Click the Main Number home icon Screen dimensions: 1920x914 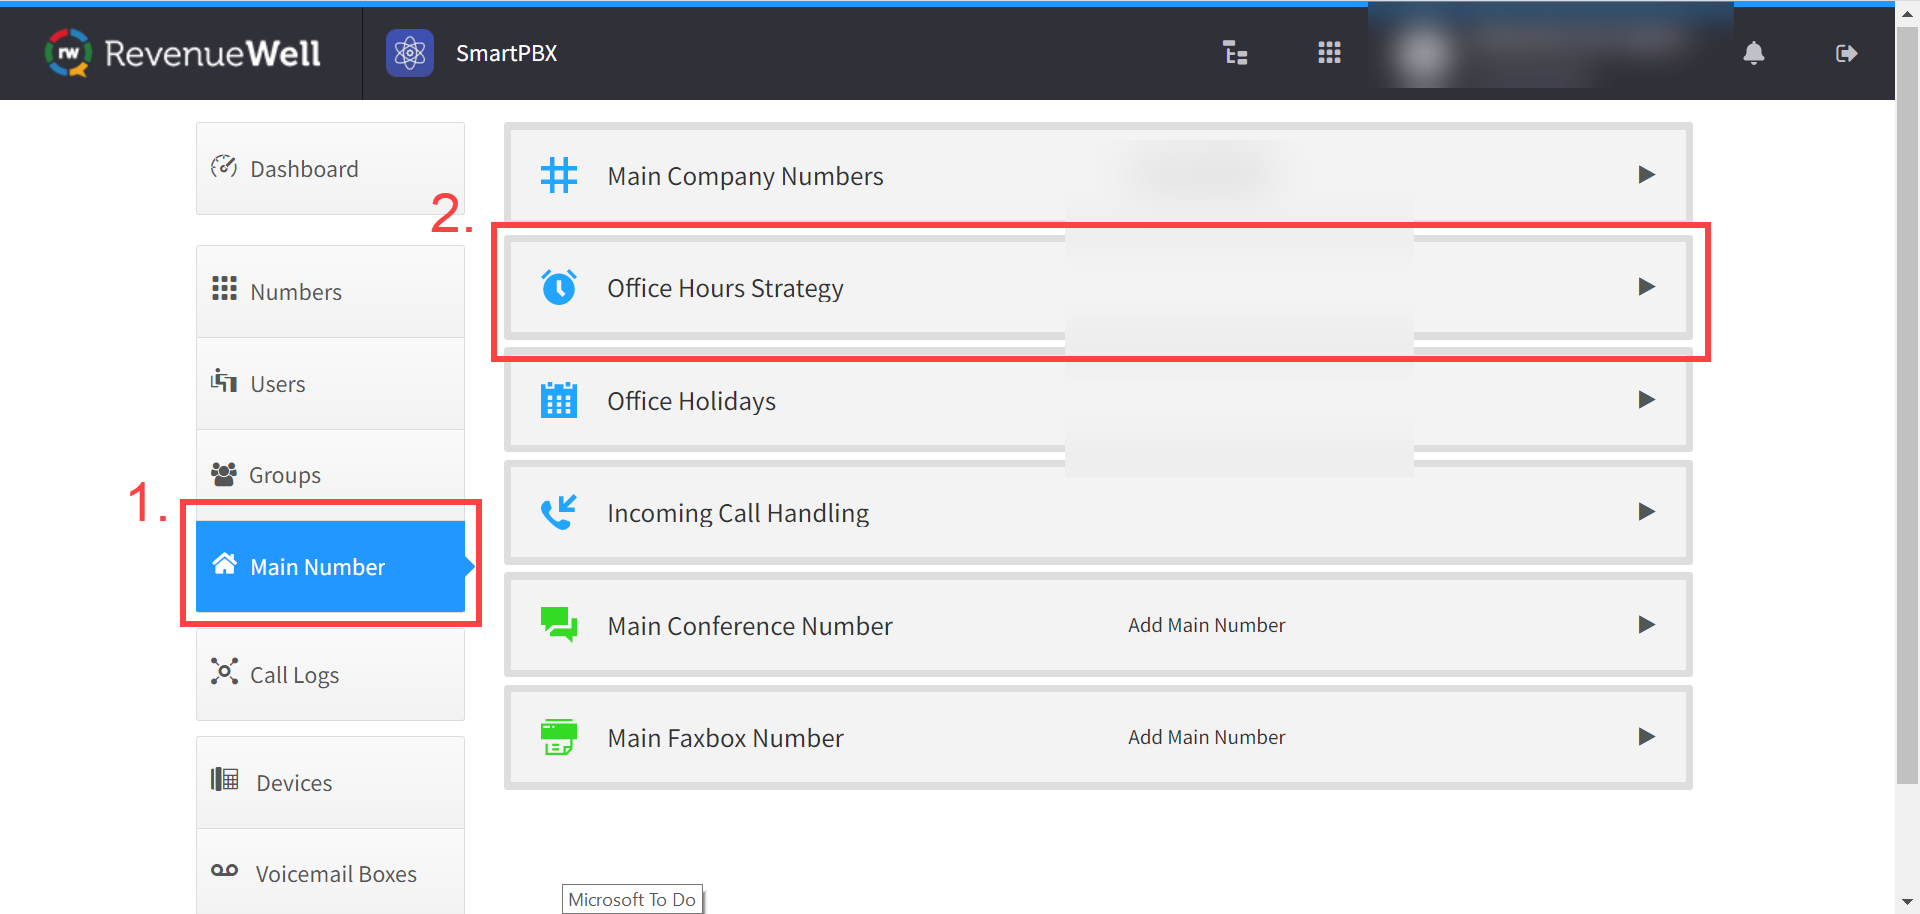(x=224, y=564)
